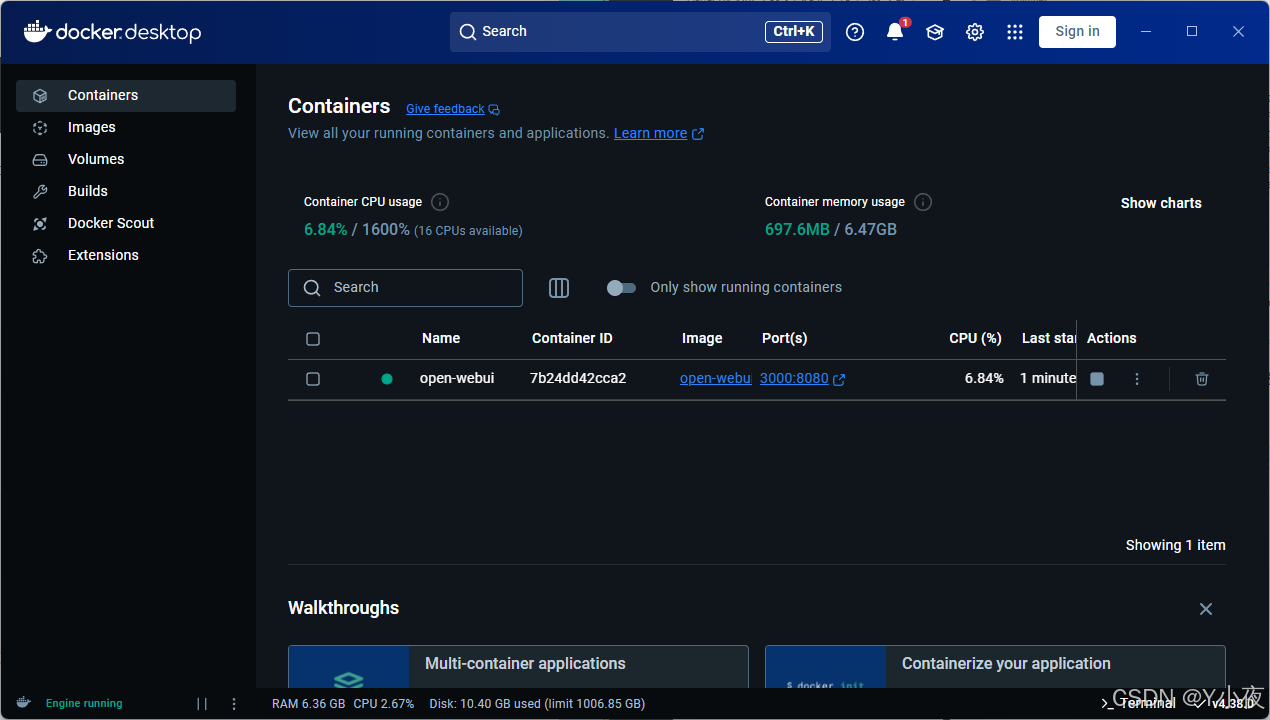Screen dimensions: 1270x720
Task: Open Terminal from the status bar
Action: pos(1139,703)
